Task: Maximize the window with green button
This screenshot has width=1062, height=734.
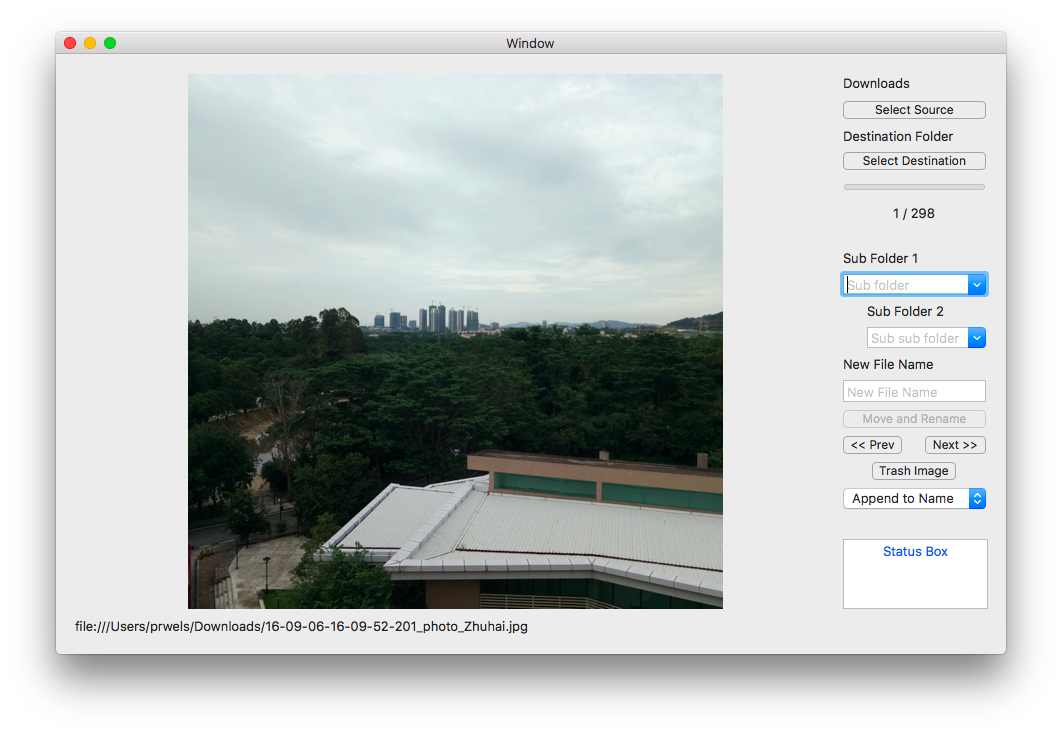Action: (110, 43)
